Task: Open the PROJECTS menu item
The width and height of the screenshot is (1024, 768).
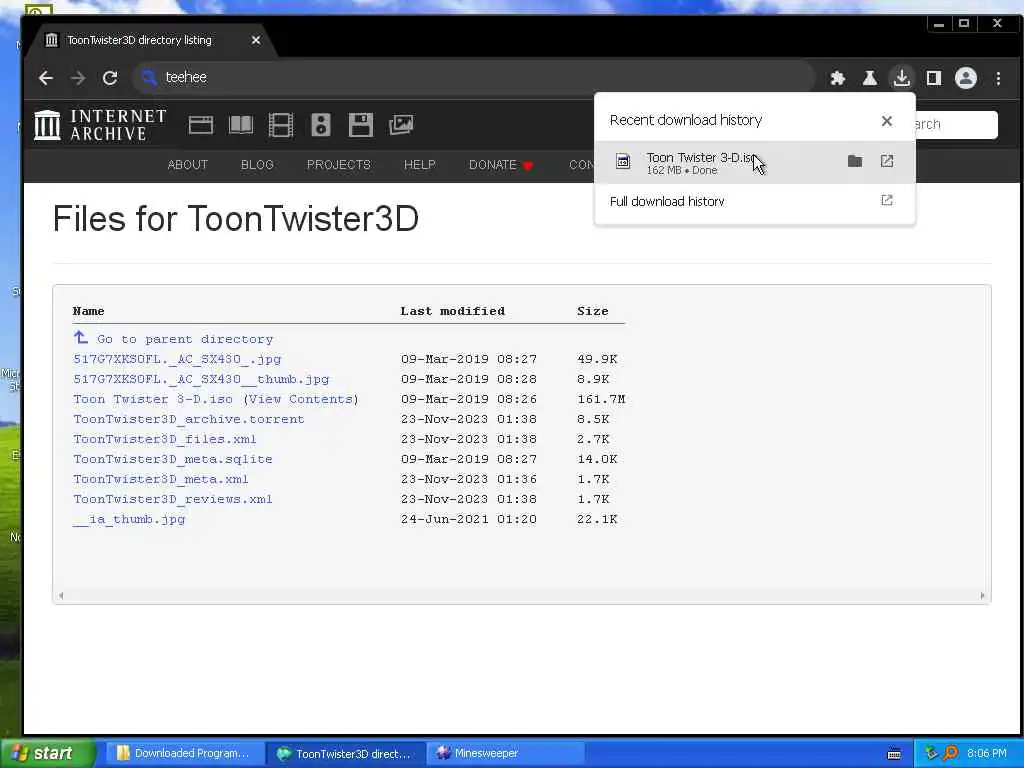Action: (338, 165)
